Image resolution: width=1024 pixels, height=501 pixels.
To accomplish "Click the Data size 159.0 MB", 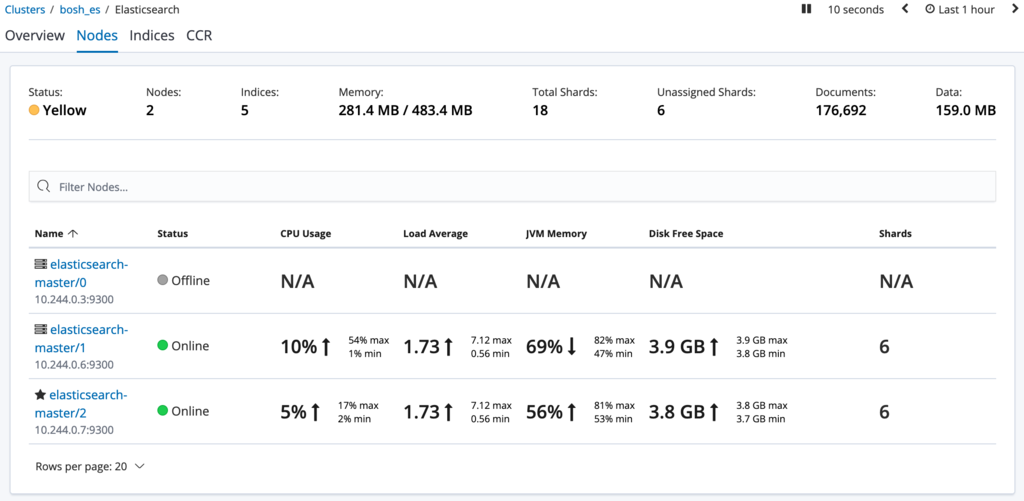I will click(965, 110).
